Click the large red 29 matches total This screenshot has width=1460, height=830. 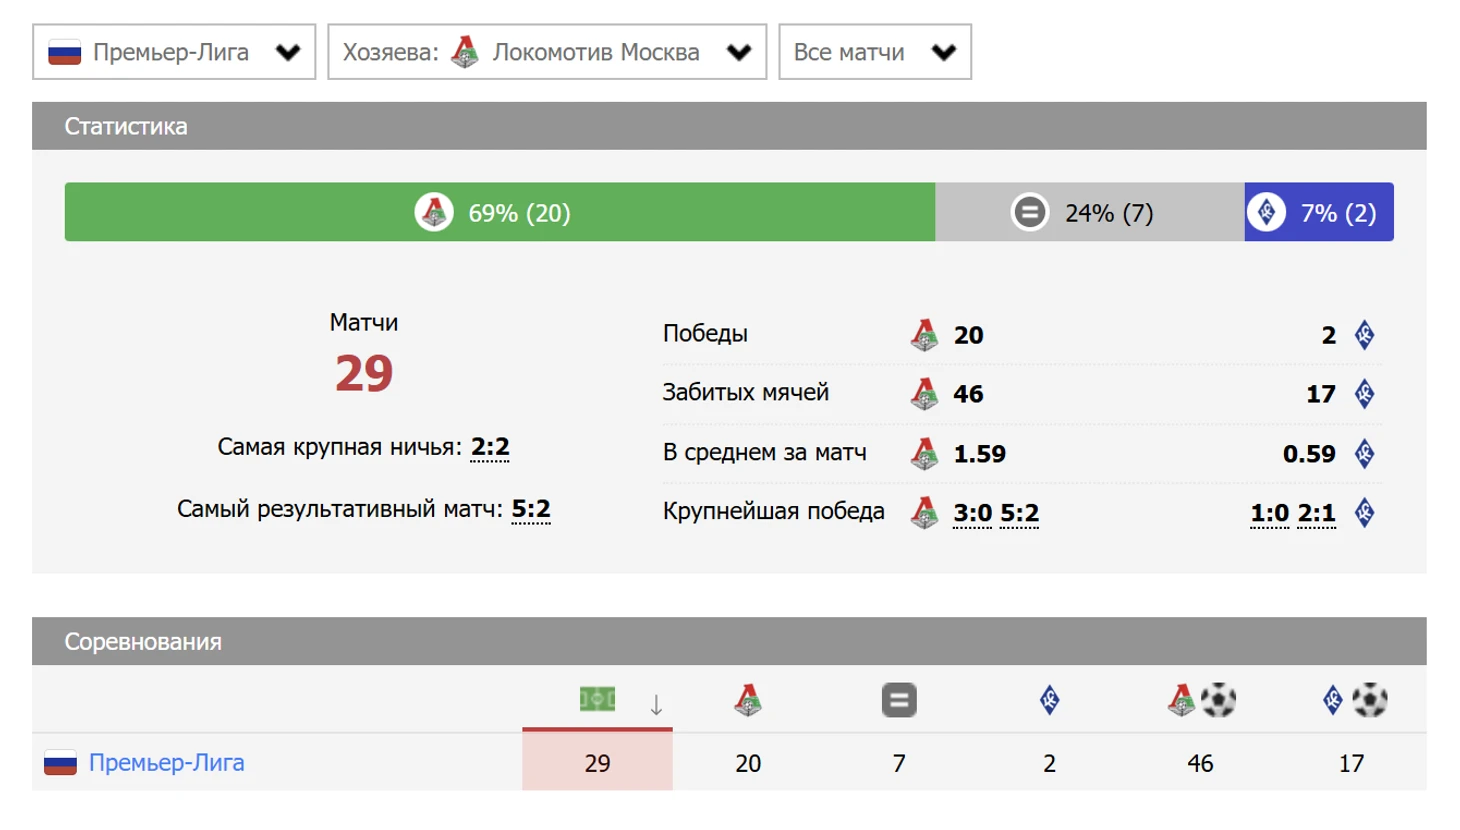tap(364, 374)
